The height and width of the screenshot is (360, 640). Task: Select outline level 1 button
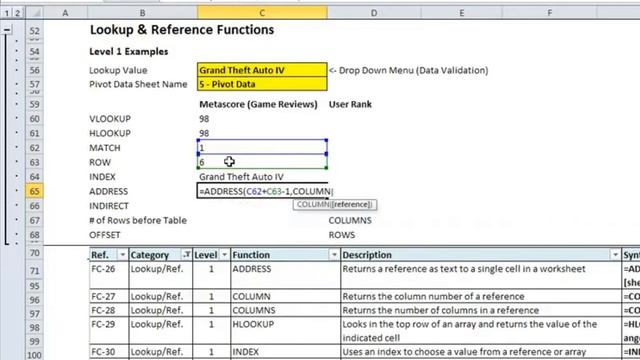pos(7,13)
